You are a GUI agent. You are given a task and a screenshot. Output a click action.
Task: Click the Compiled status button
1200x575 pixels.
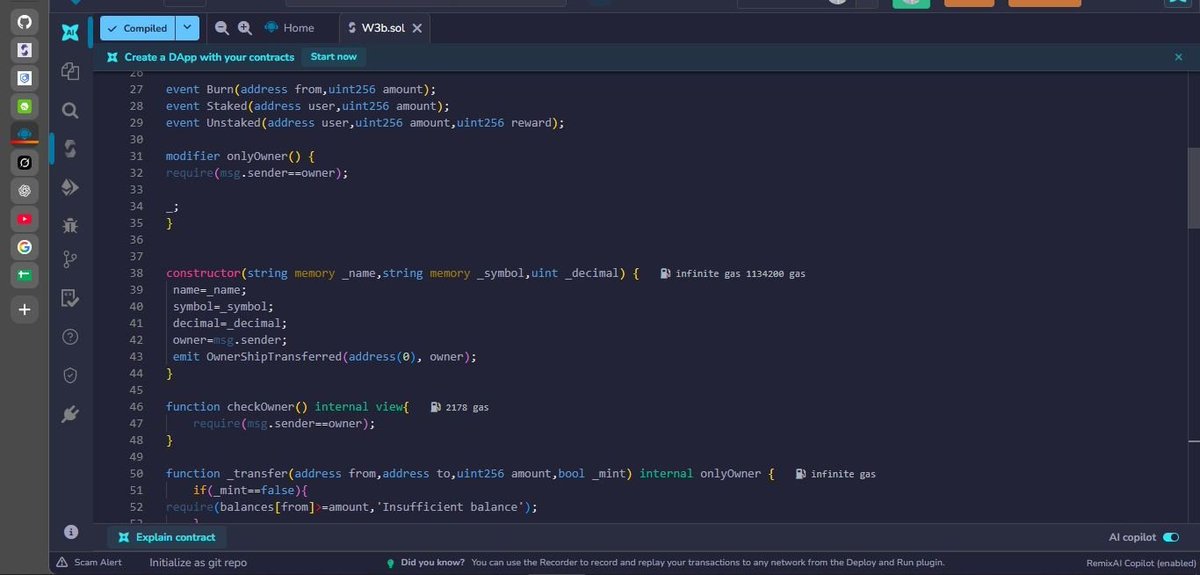pos(138,29)
